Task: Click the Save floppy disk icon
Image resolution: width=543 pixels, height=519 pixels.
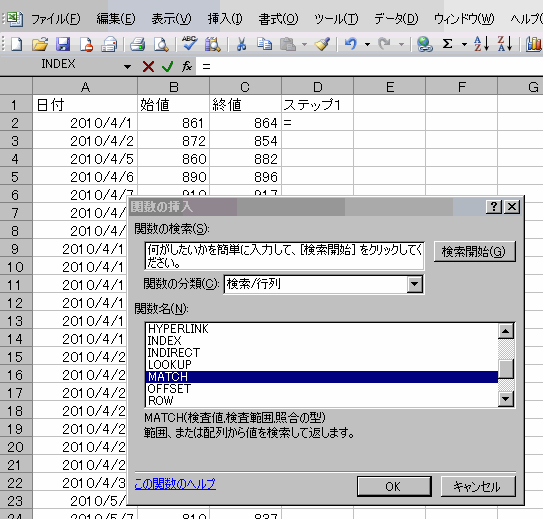Action: click(63, 44)
